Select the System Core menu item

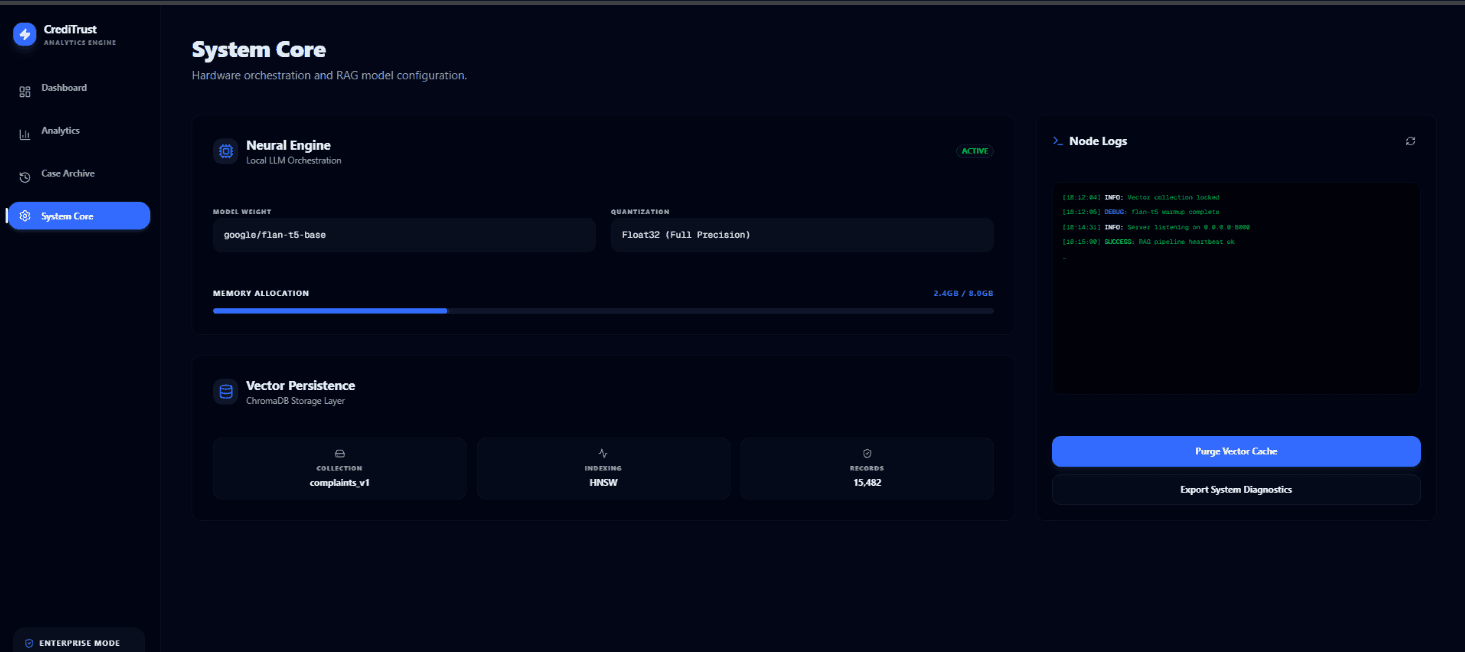[79, 216]
